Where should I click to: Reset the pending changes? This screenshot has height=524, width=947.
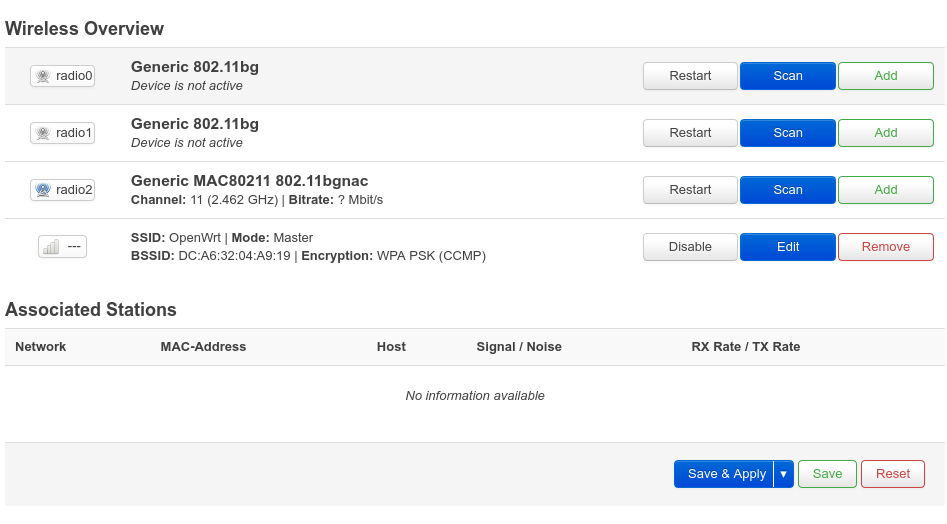[892, 474]
